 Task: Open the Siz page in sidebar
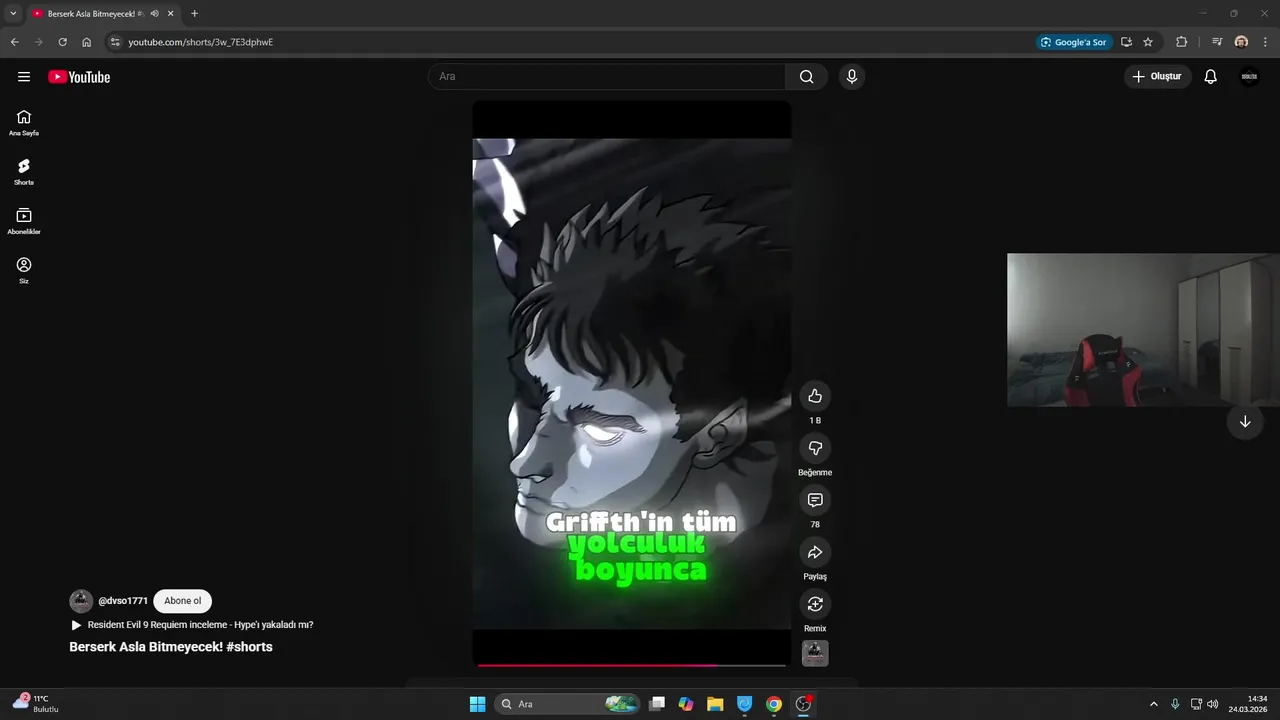coord(24,270)
